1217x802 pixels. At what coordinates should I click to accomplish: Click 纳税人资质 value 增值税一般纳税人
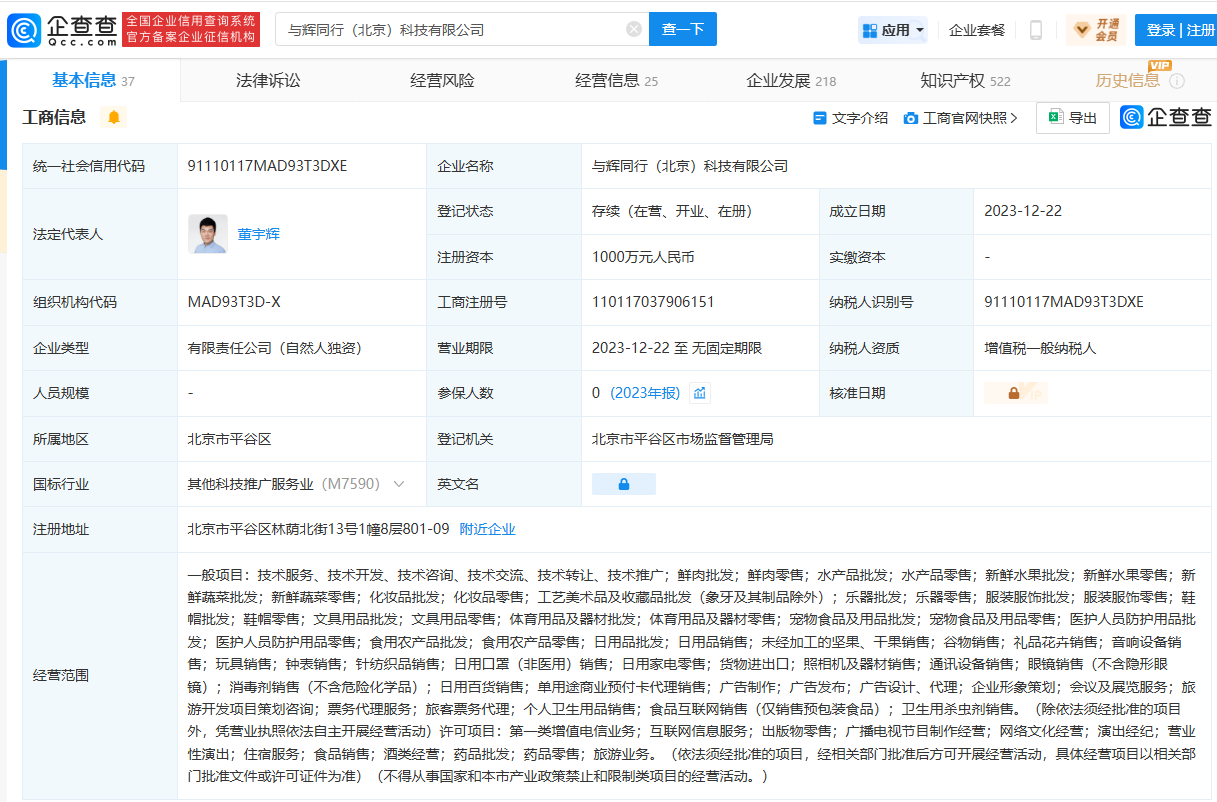1040,348
